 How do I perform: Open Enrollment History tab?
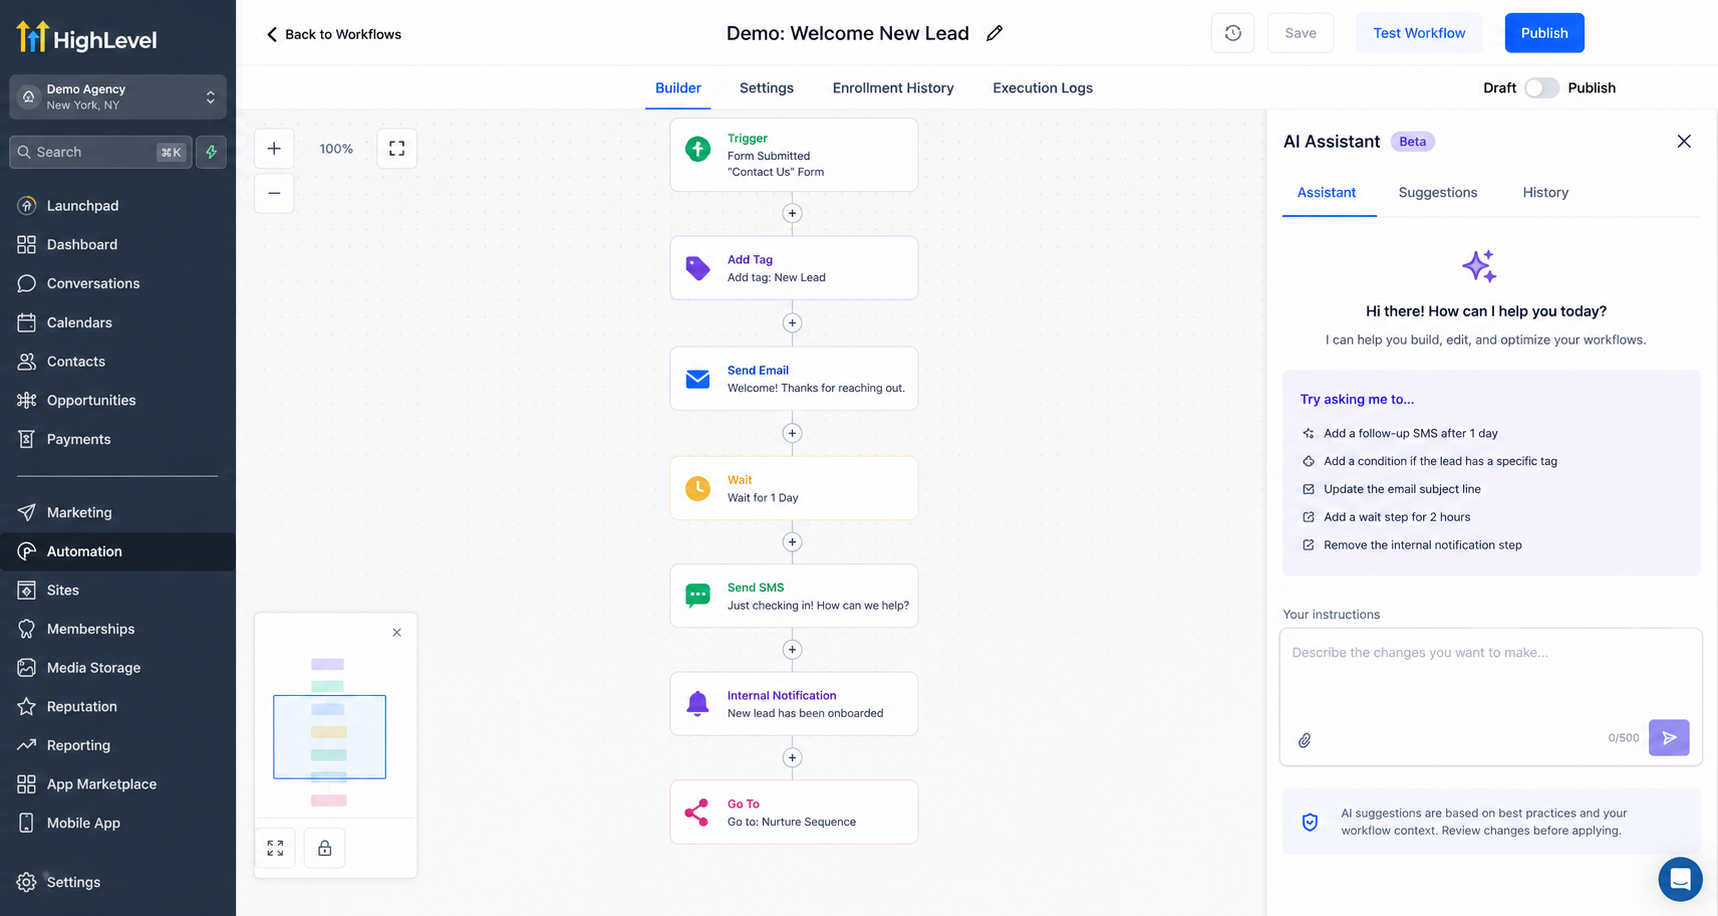tap(893, 88)
